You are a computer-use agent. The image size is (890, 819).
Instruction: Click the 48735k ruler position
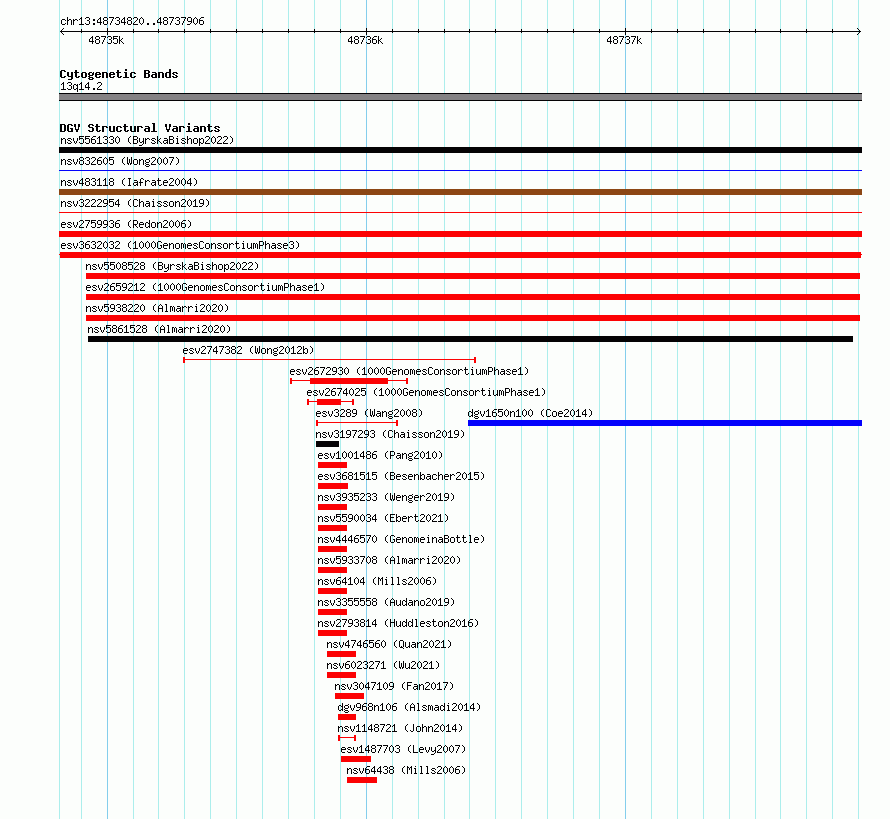coord(106,40)
